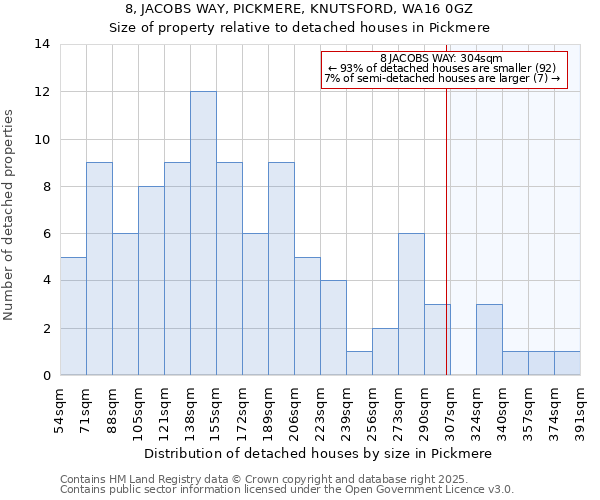Click the bar between 256sqm and 273sqm
The height and width of the screenshot is (500, 600).
(x=385, y=352)
